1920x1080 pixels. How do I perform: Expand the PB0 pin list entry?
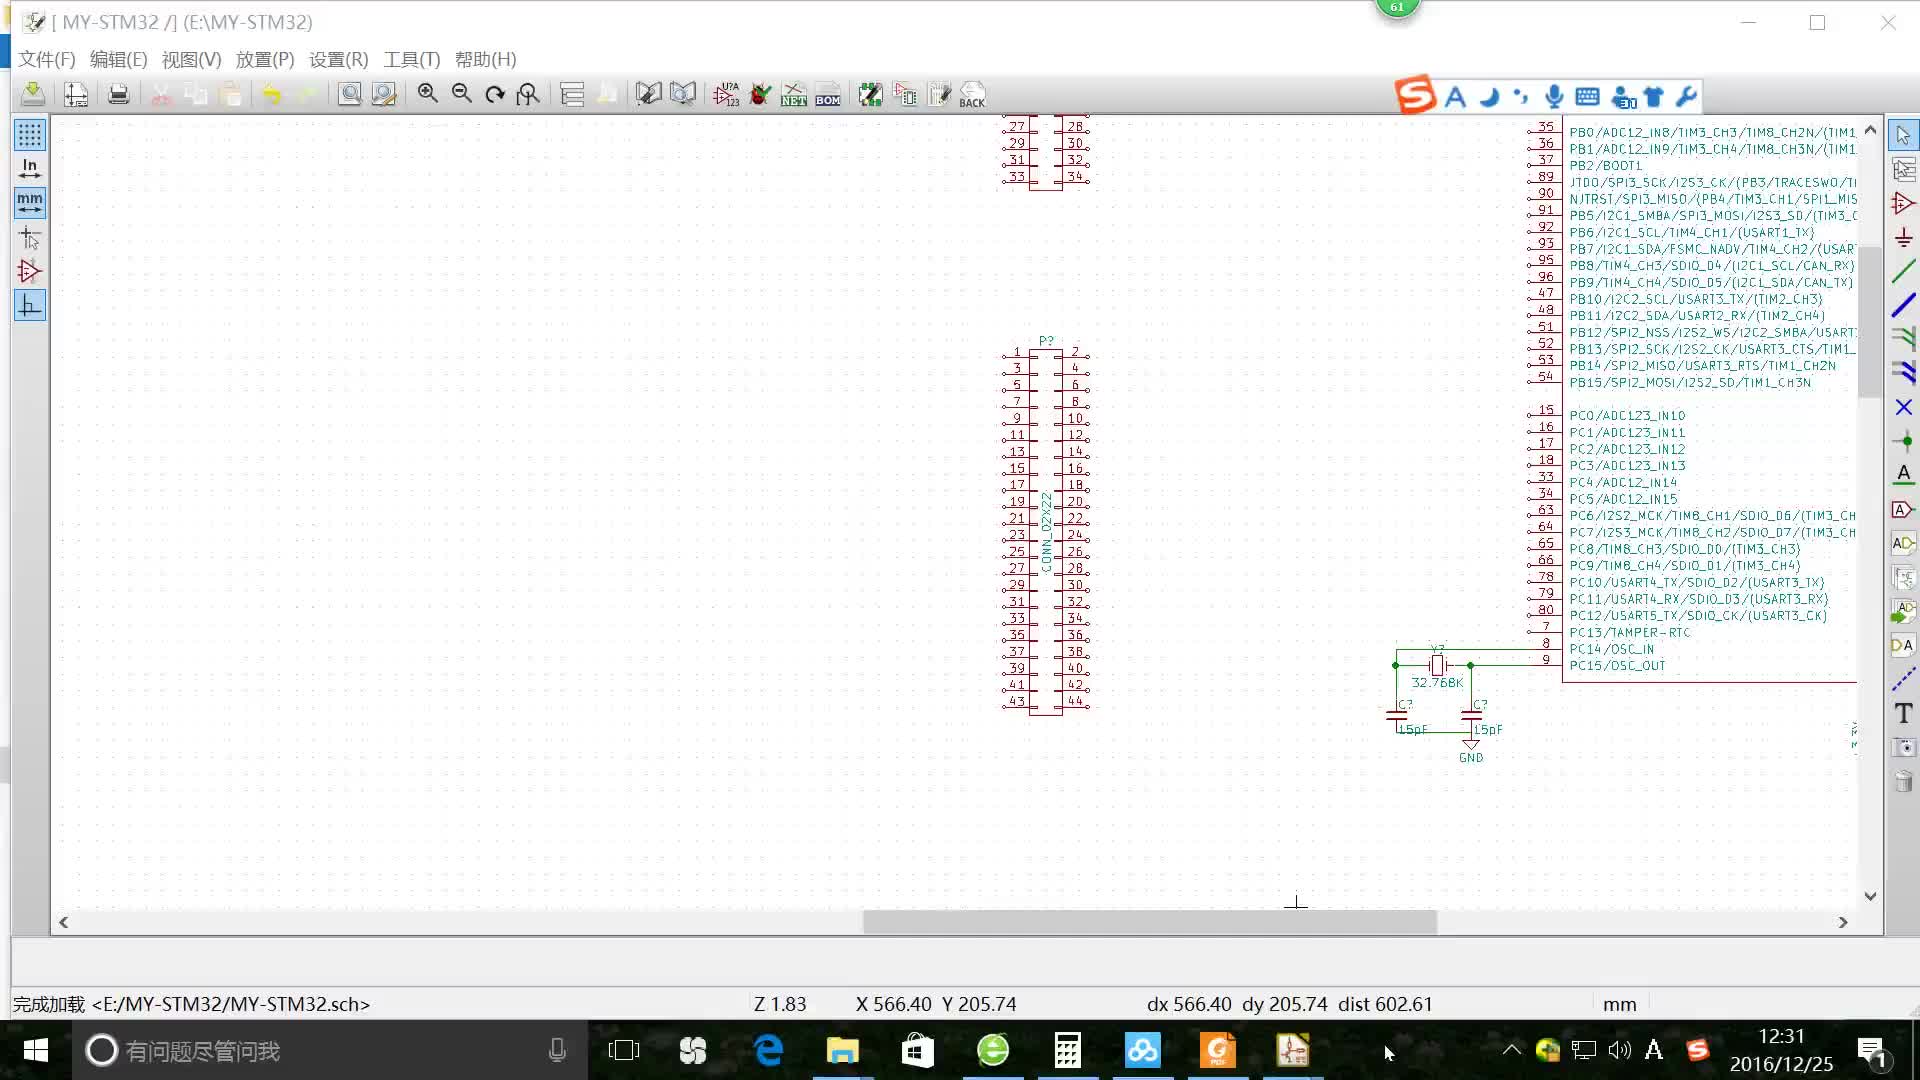coord(1710,131)
